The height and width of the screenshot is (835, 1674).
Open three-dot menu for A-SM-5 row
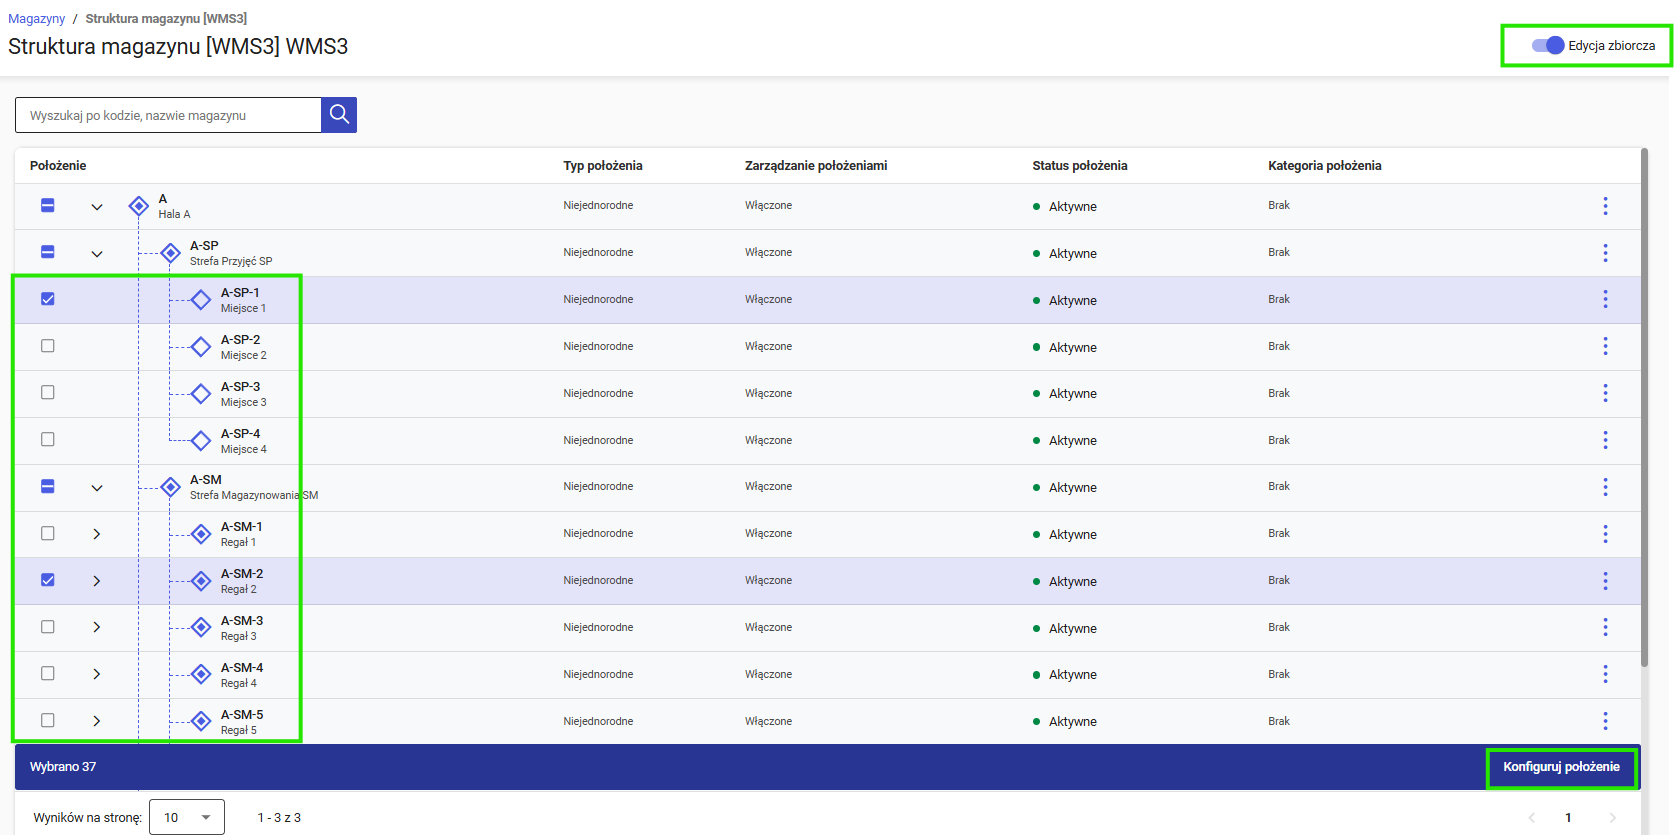tap(1605, 721)
